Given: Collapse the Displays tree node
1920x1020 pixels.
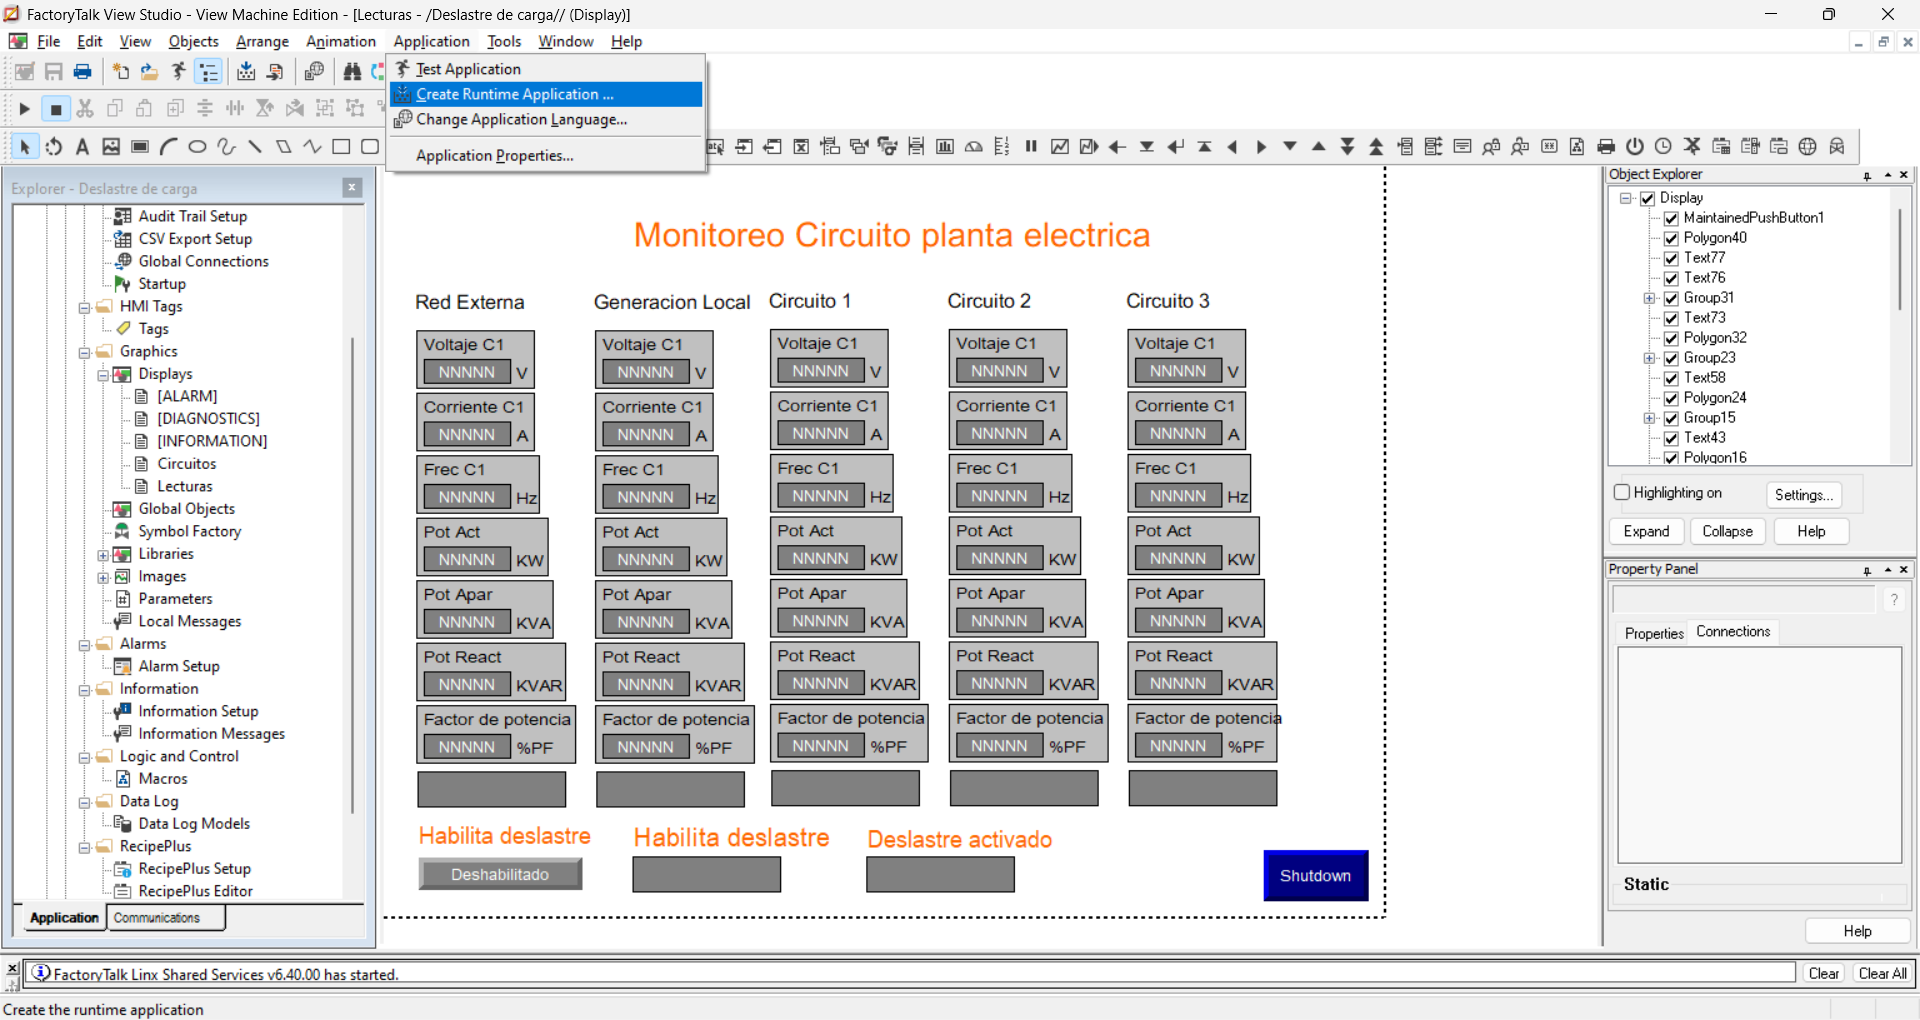Looking at the screenshot, I should pyautogui.click(x=103, y=375).
